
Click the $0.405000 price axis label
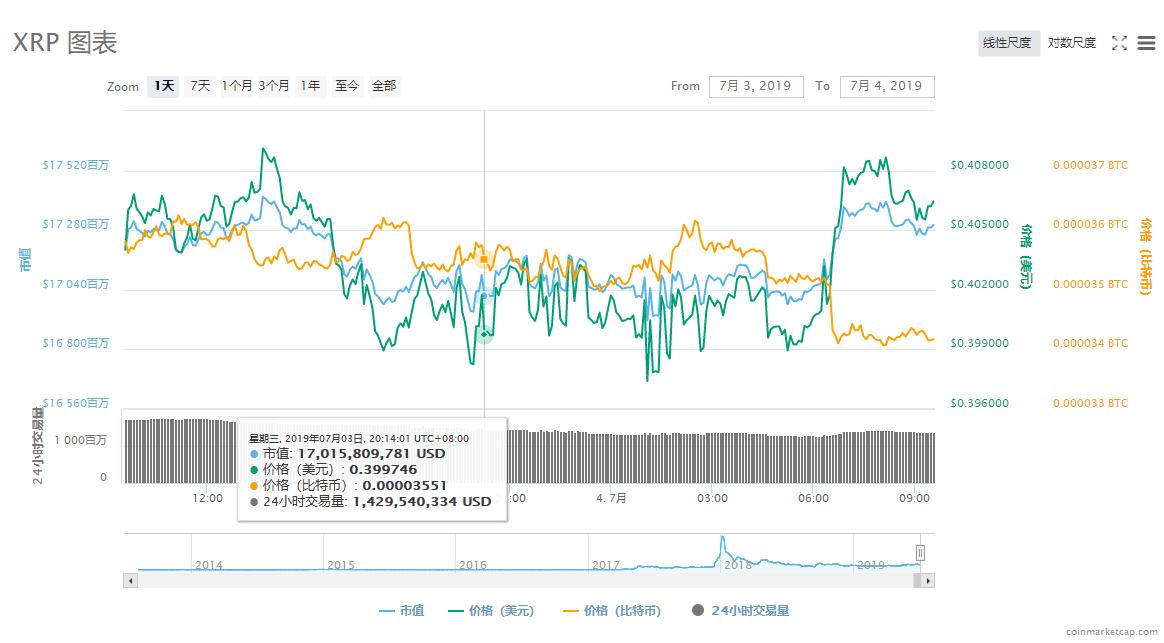pos(979,224)
